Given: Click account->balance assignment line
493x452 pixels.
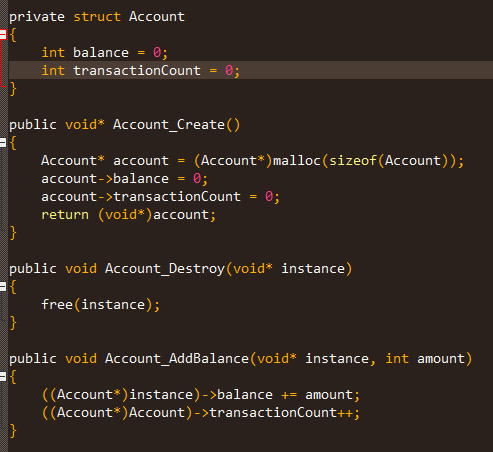Looking at the screenshot, I should pos(125,179).
